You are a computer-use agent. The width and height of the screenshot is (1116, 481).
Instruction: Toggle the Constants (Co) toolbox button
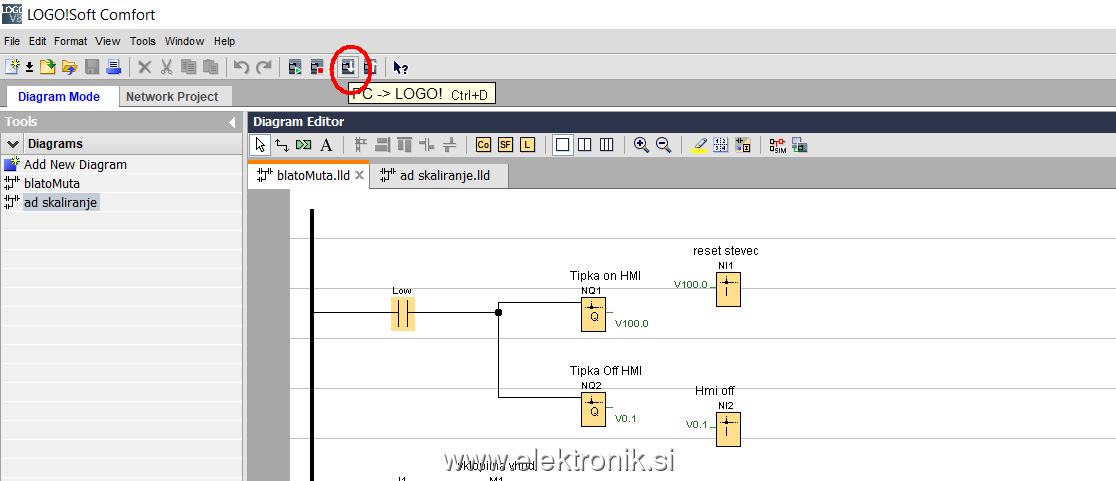(483, 145)
